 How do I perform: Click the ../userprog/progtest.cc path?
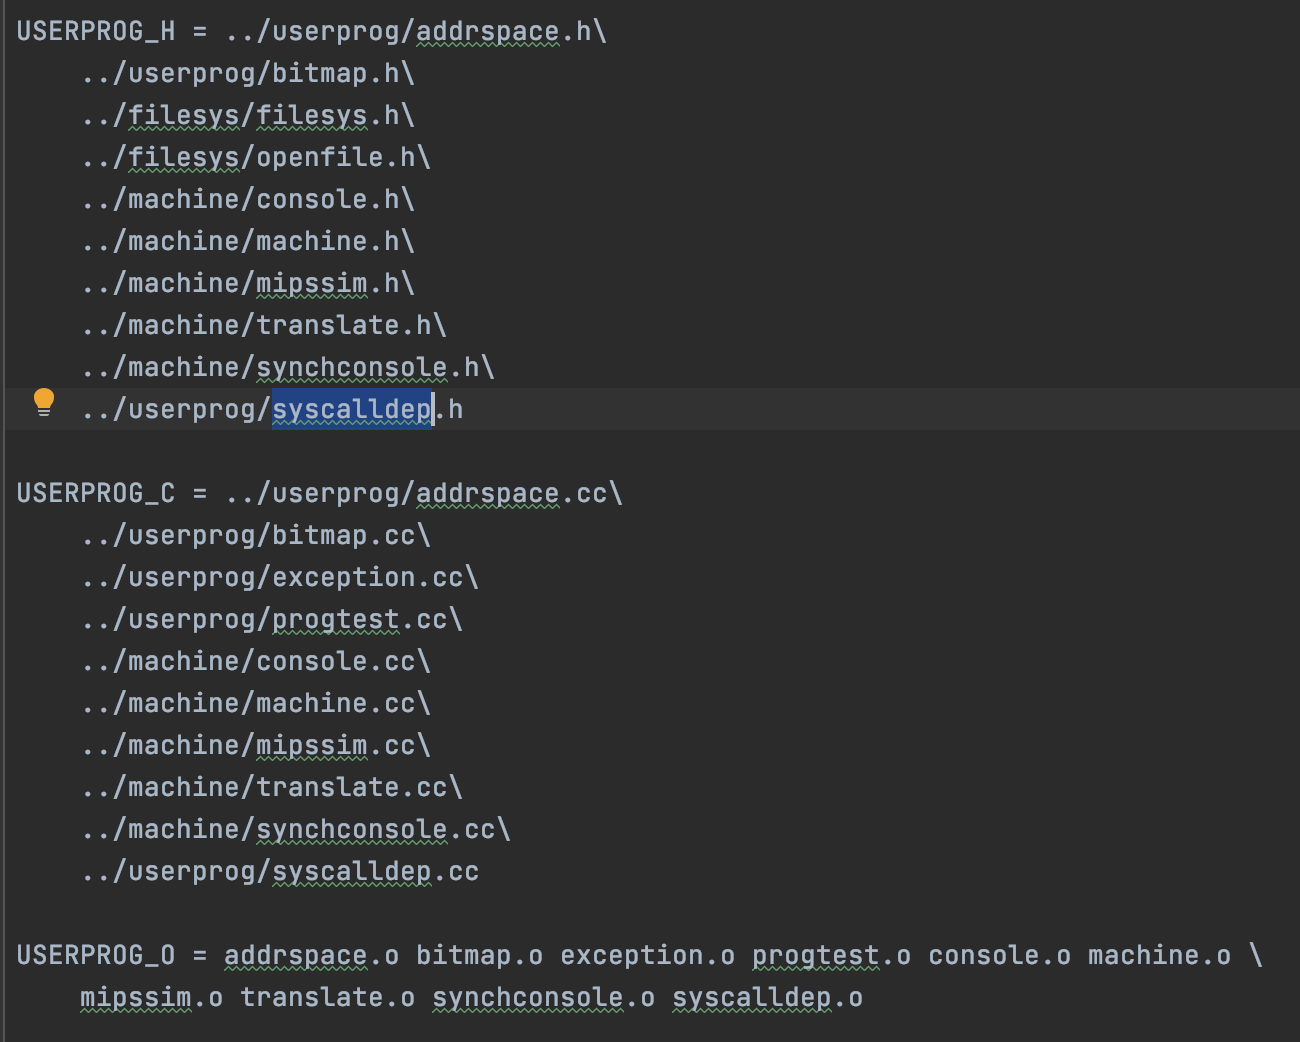pos(271,620)
